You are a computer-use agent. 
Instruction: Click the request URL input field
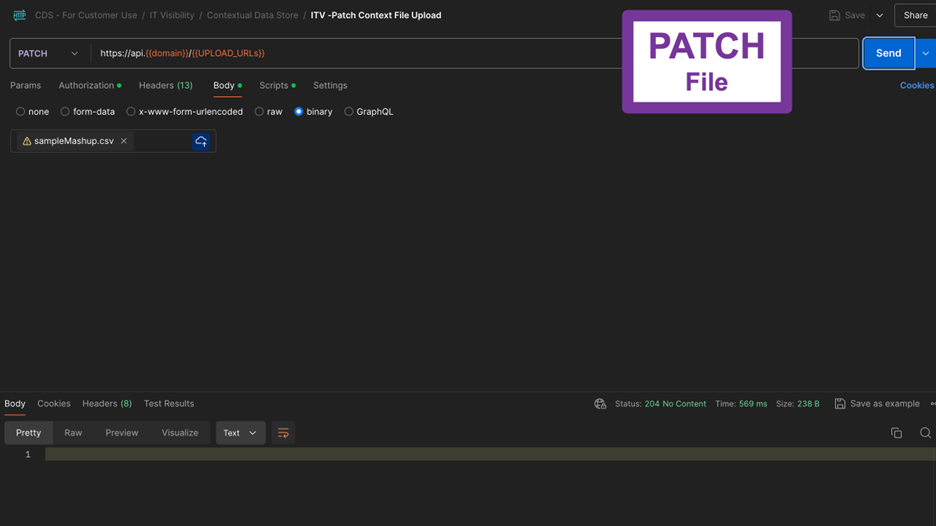360,53
